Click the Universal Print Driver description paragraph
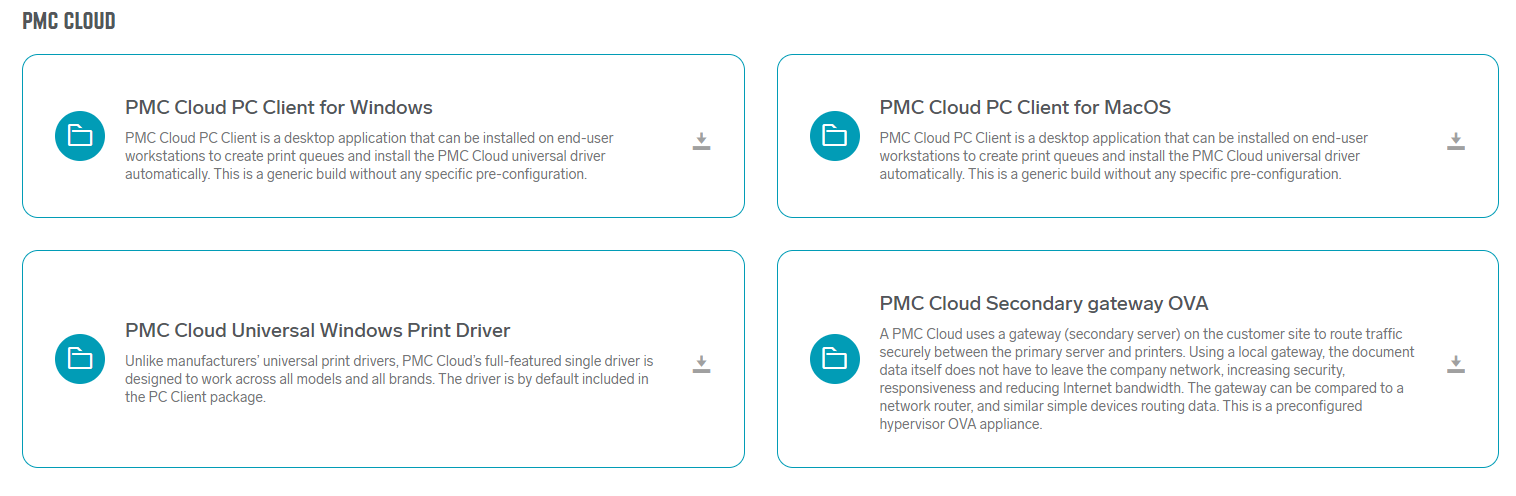Screen dimensions: 1516x496 [x=387, y=378]
